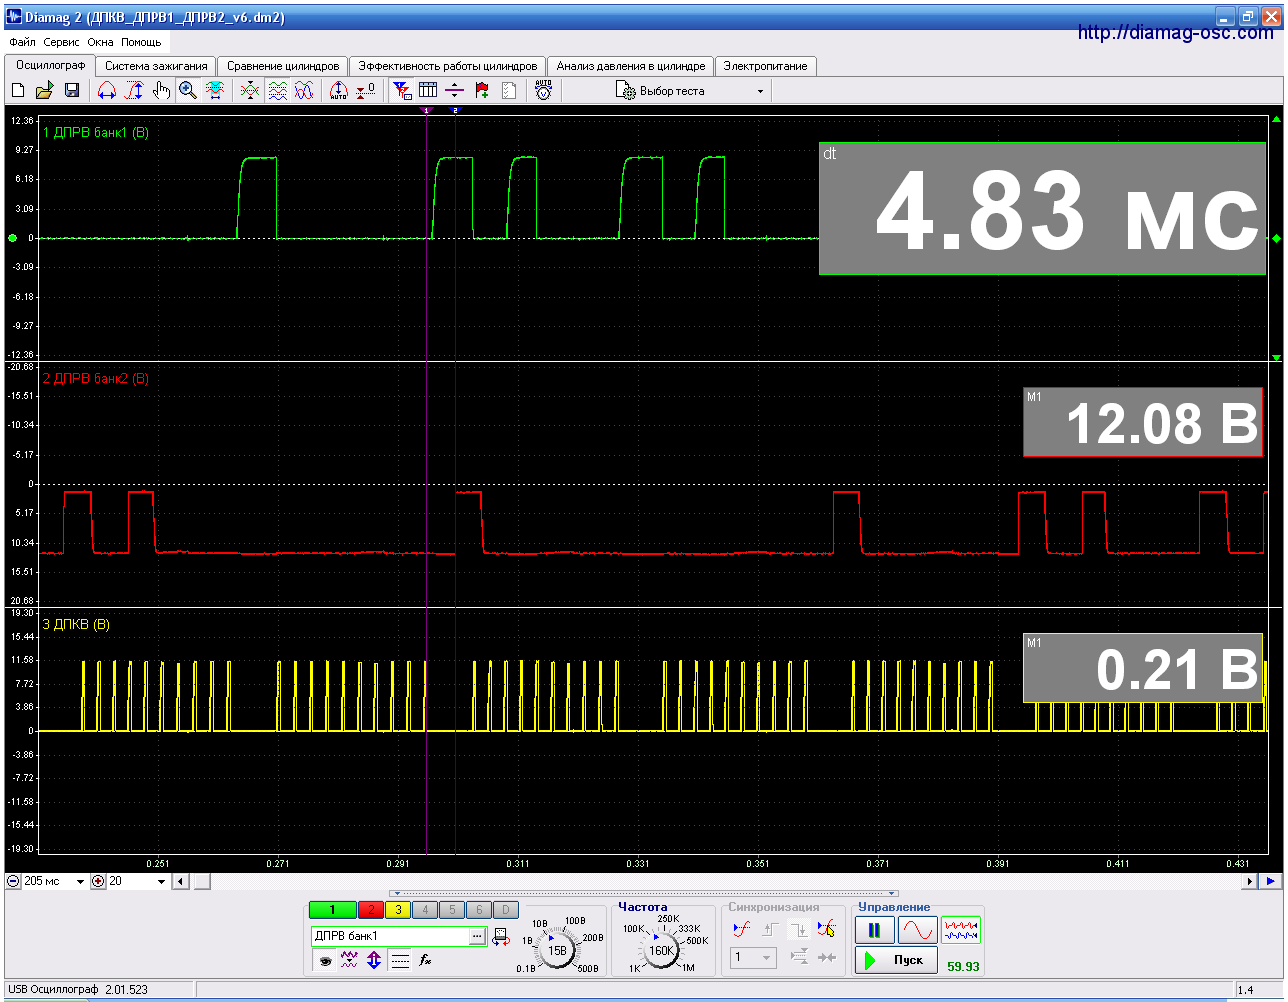Open the Файл menu
The image size is (1288, 1002).
22,42
